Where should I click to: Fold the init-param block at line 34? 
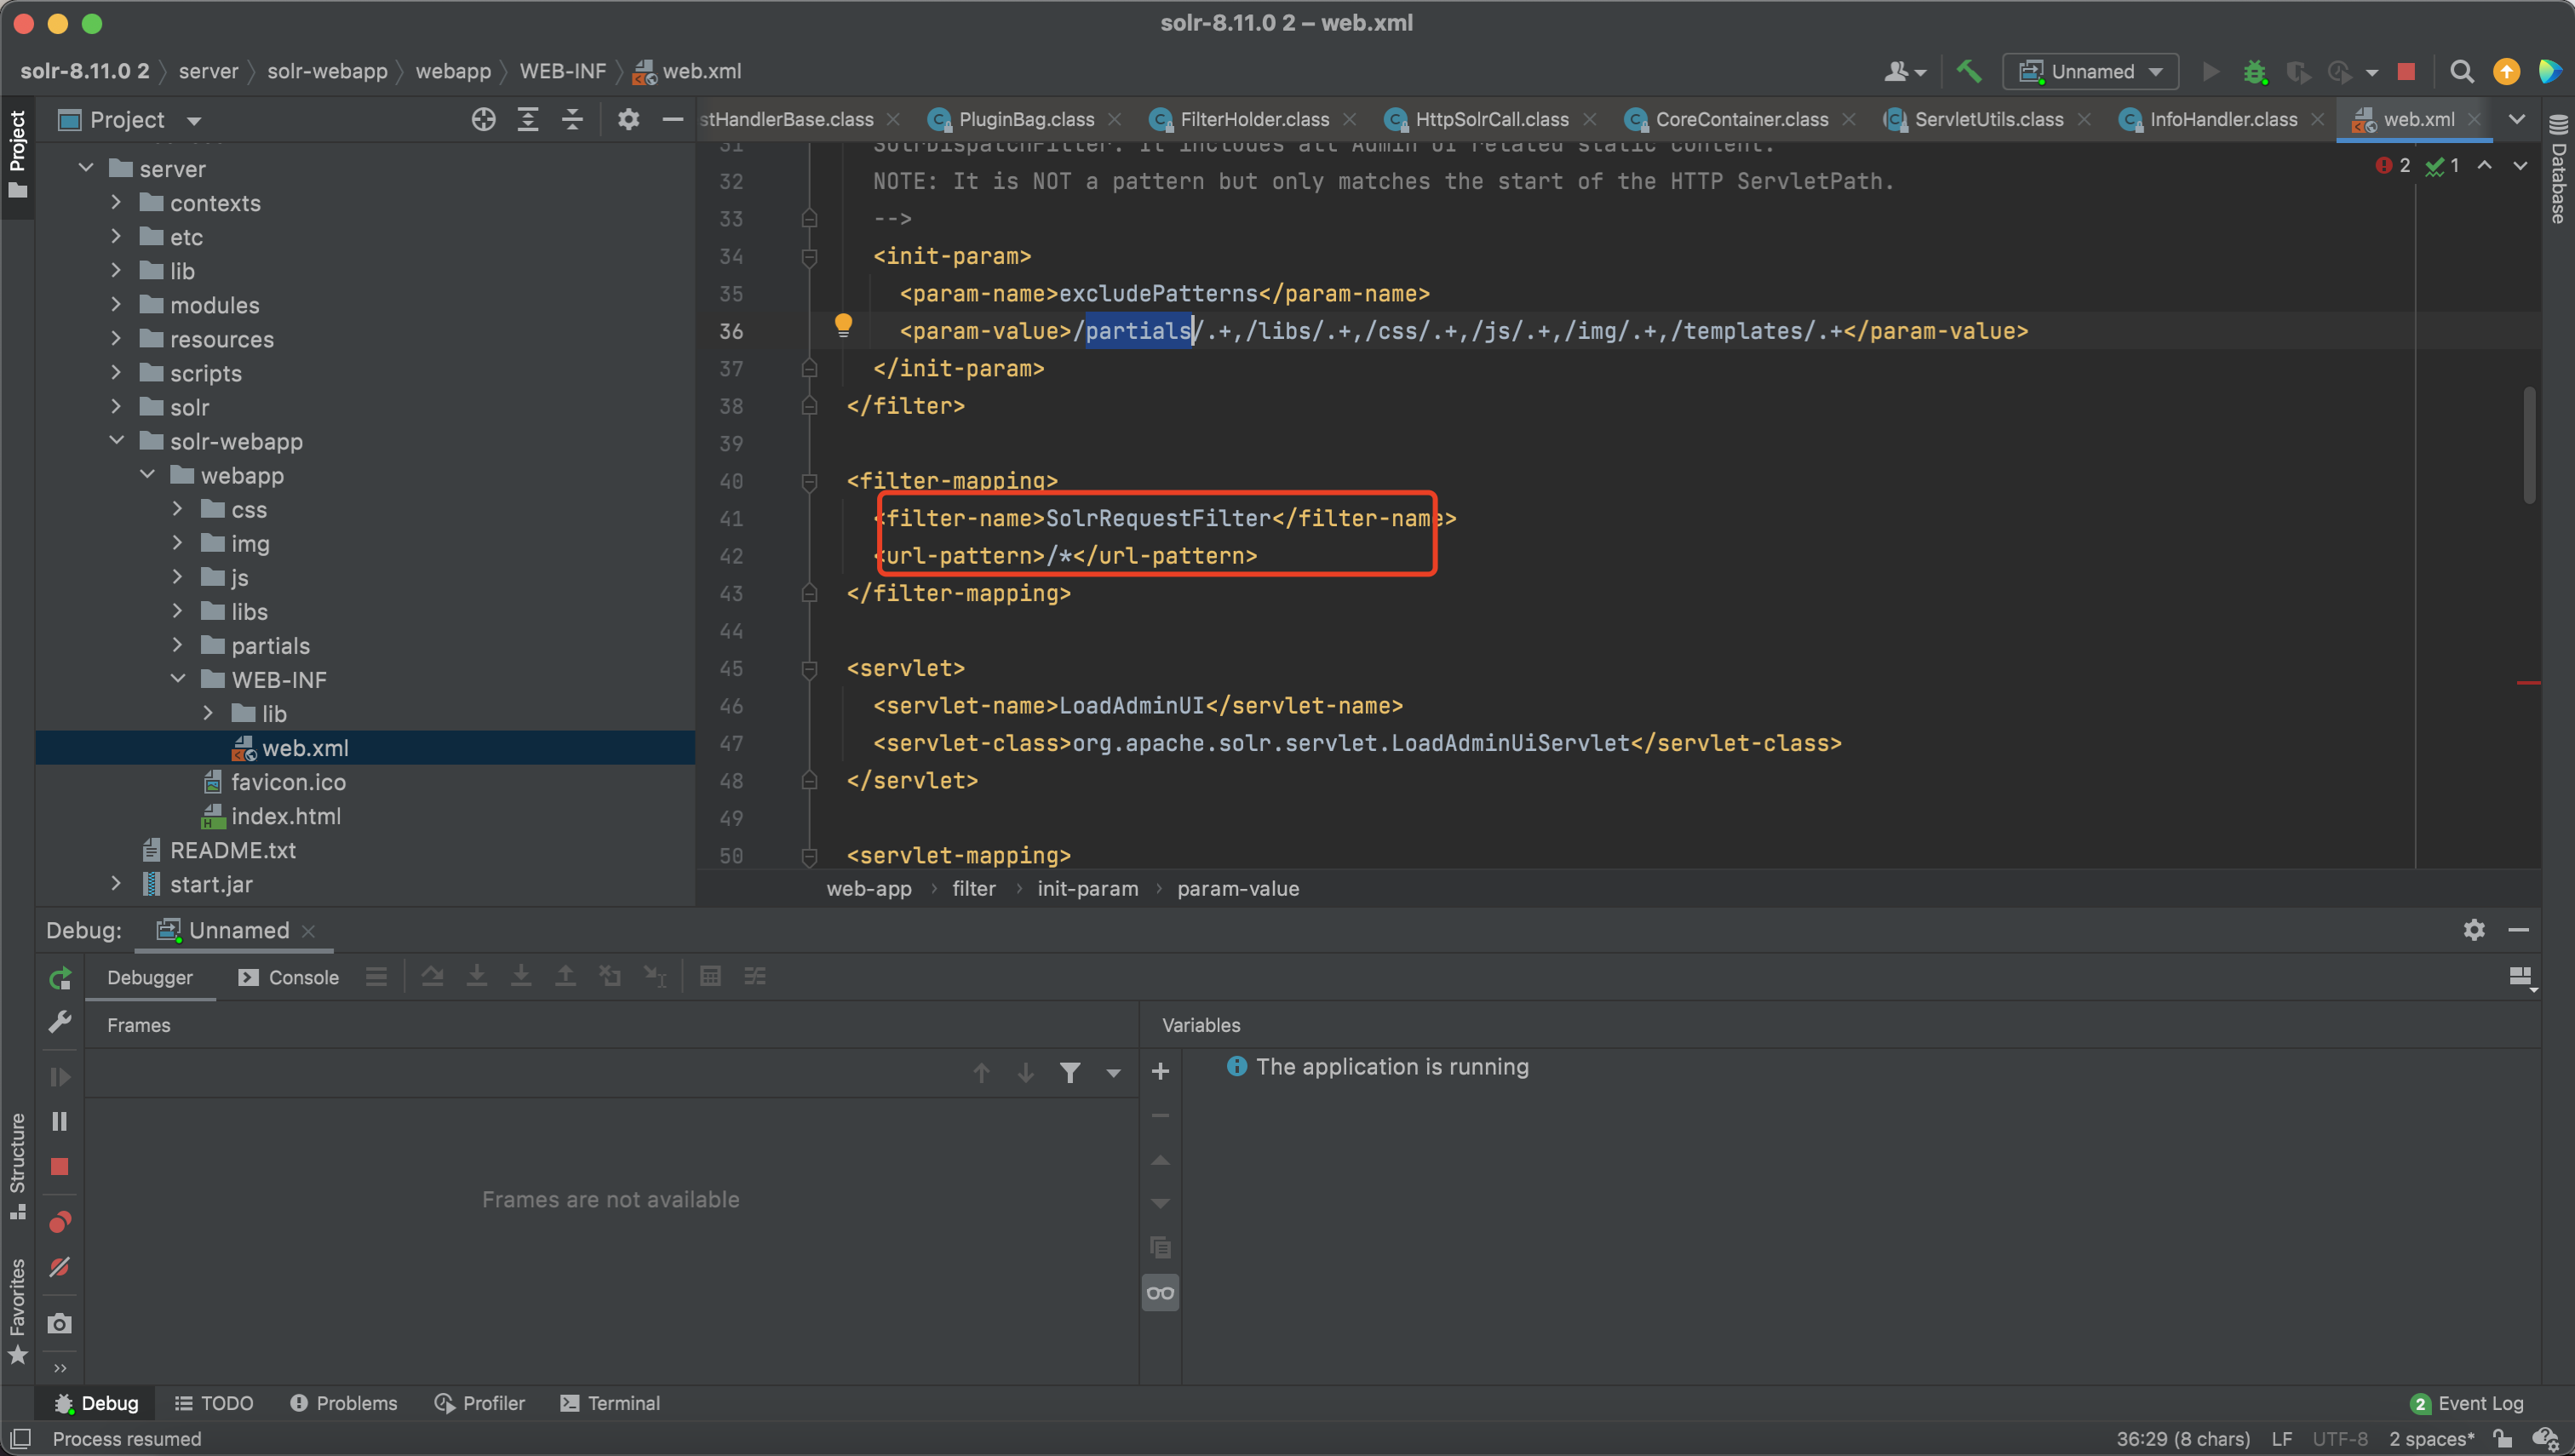point(810,257)
